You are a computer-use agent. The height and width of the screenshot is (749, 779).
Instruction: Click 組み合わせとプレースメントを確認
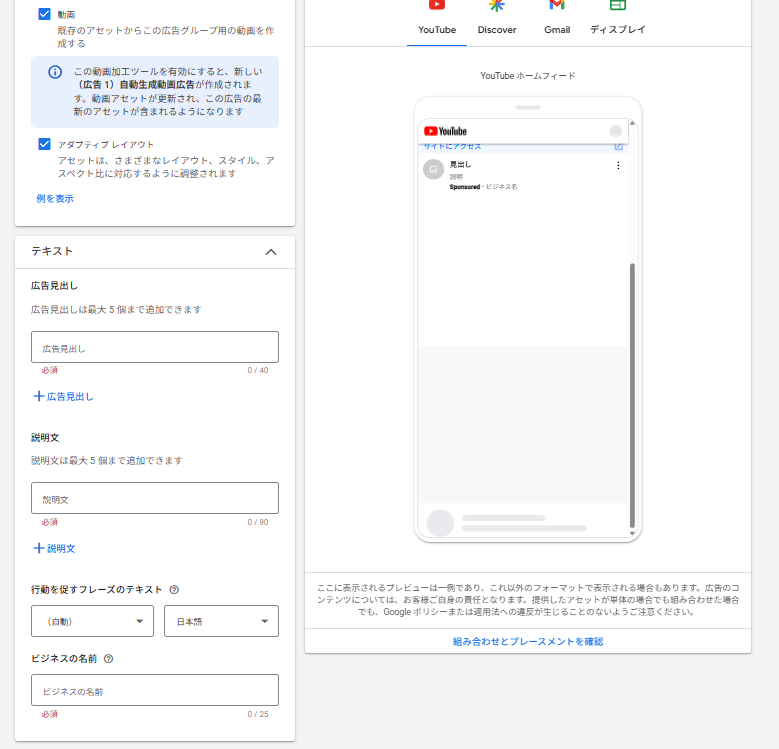527,641
